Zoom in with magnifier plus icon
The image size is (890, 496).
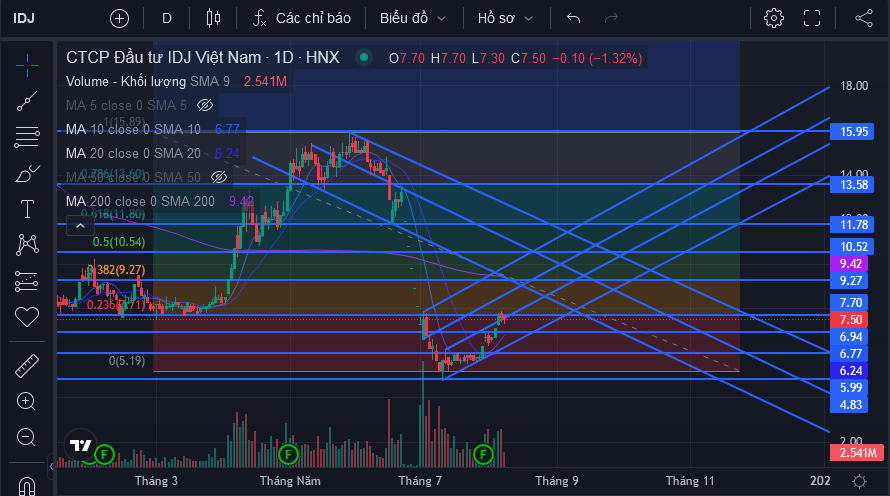(27, 402)
